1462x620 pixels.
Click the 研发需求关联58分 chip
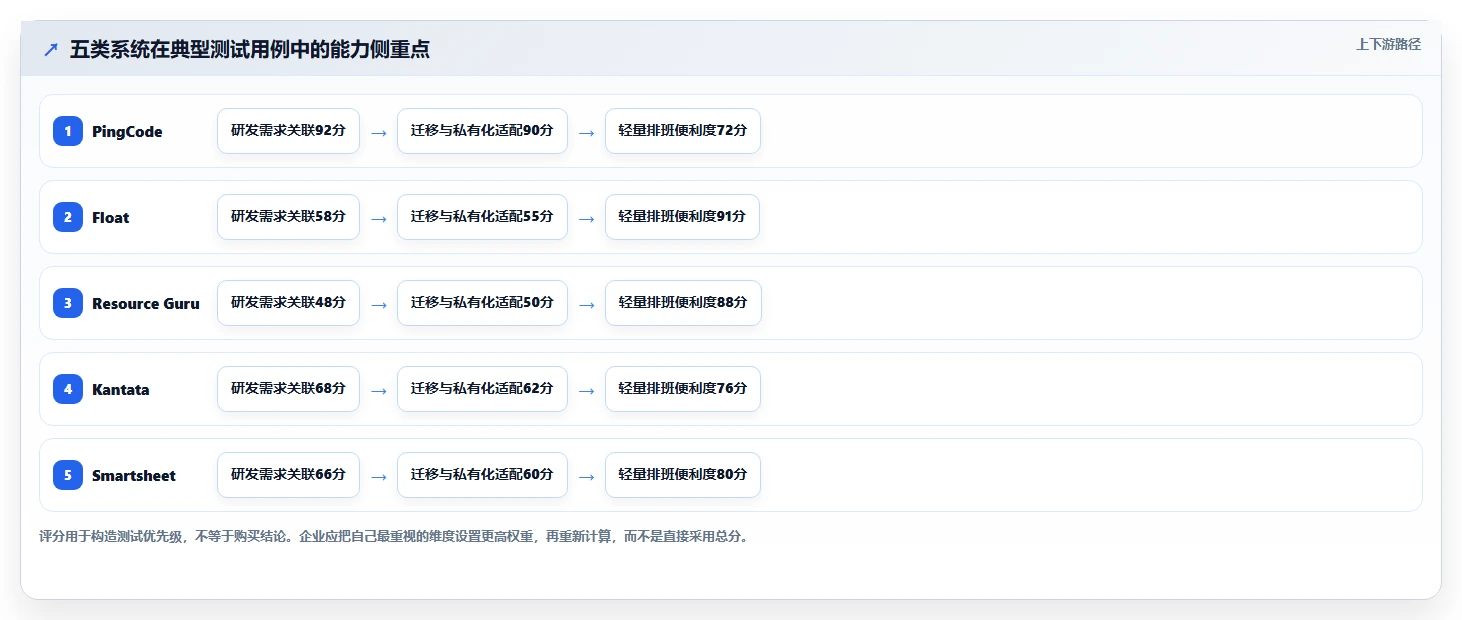288,217
